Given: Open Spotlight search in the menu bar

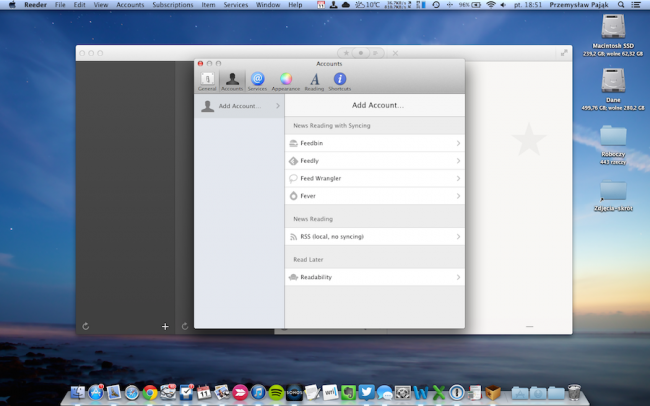Looking at the screenshot, I should coord(621,5).
